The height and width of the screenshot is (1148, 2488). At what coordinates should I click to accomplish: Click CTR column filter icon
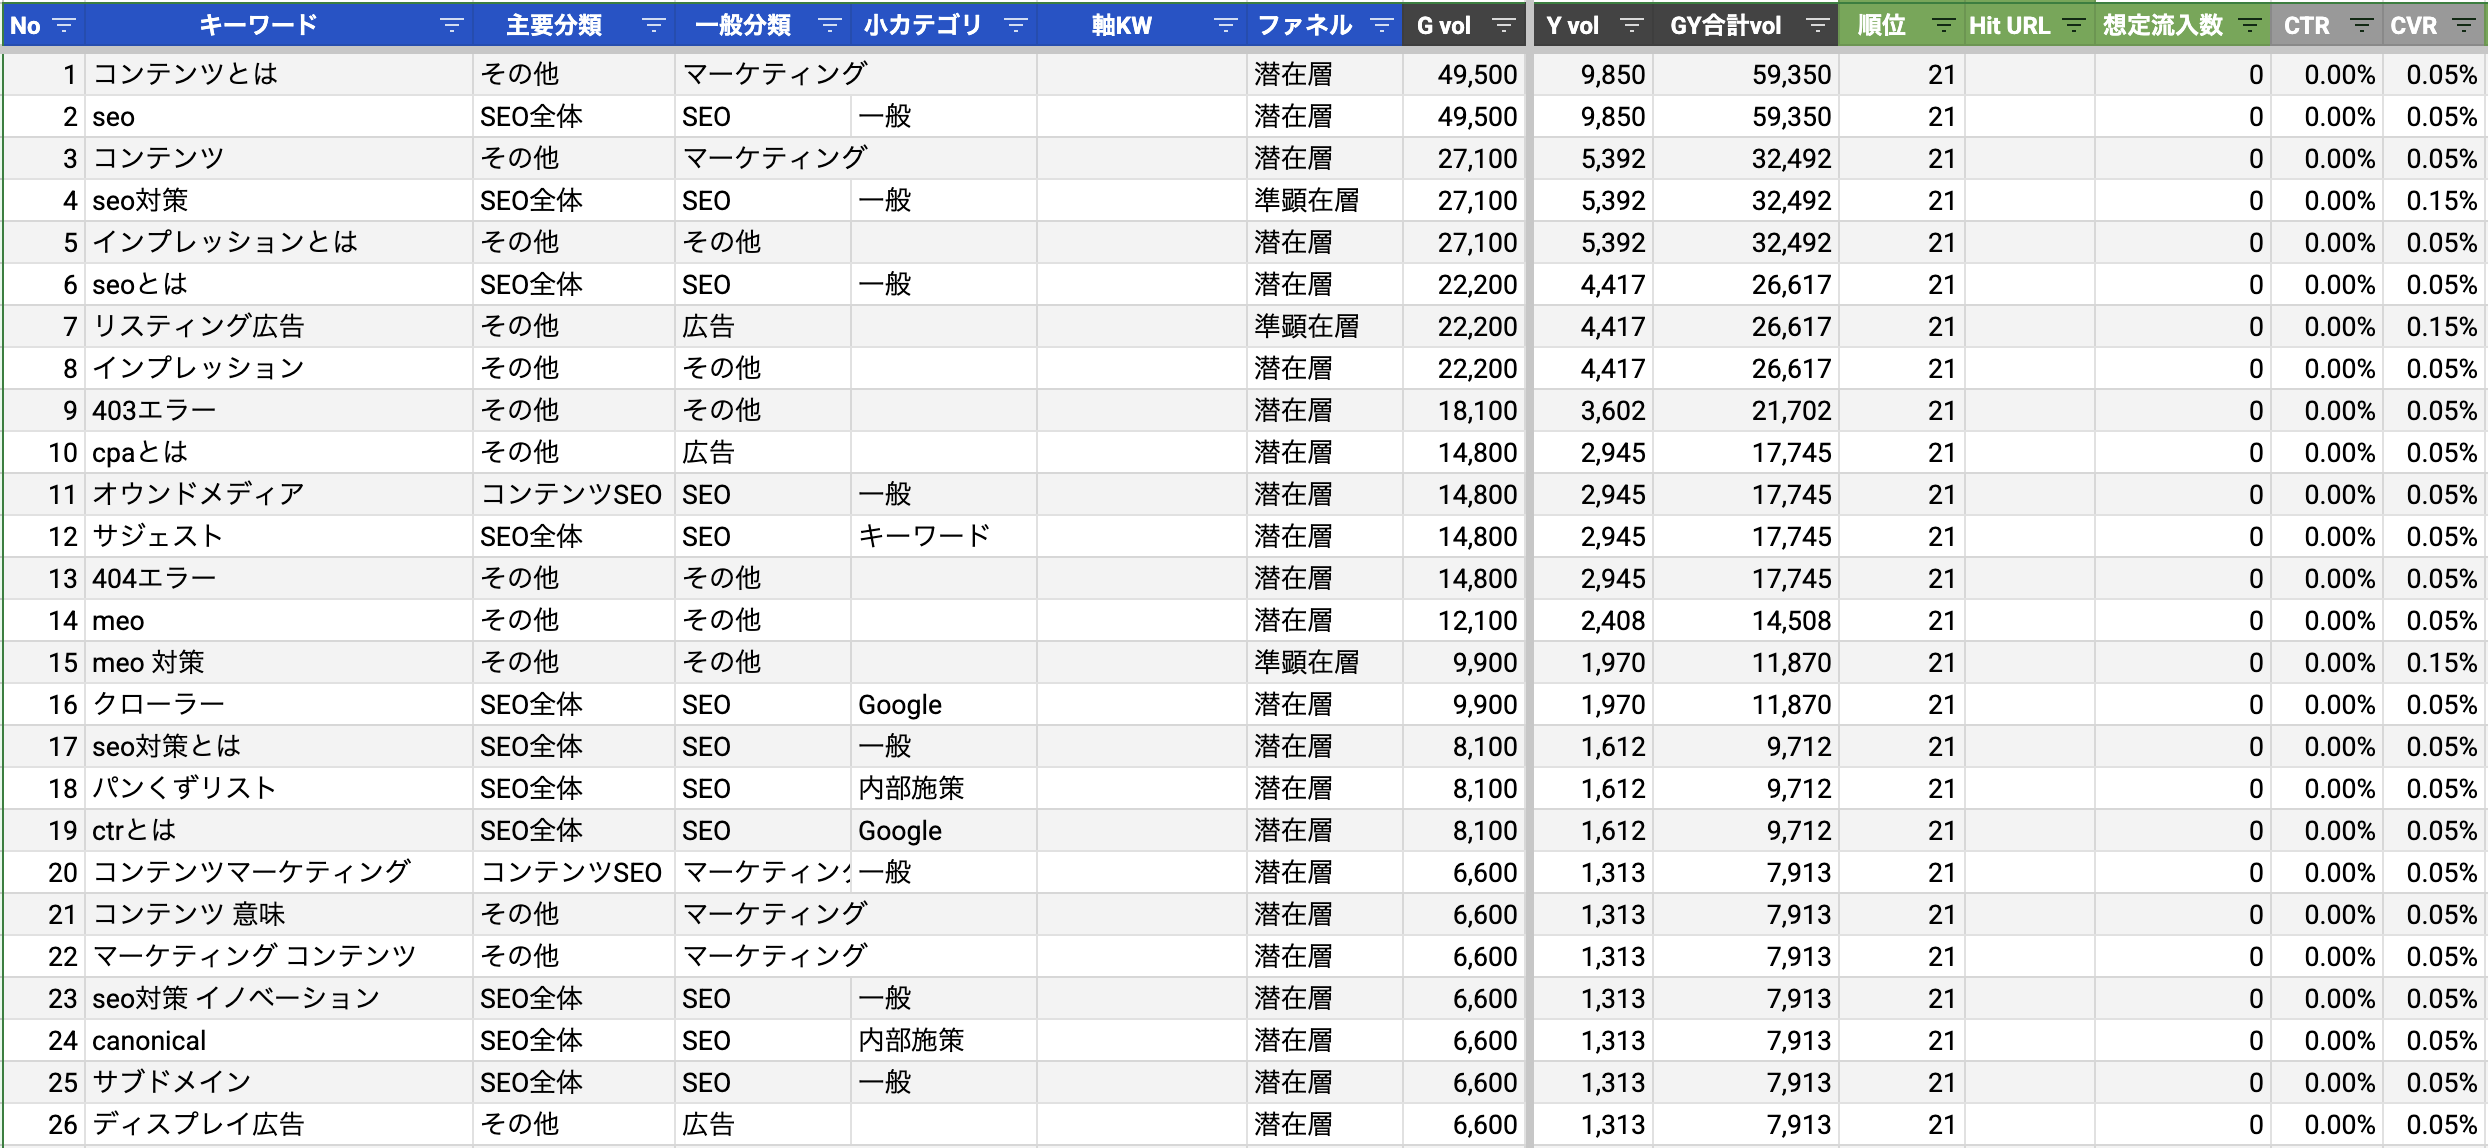pos(2362,26)
